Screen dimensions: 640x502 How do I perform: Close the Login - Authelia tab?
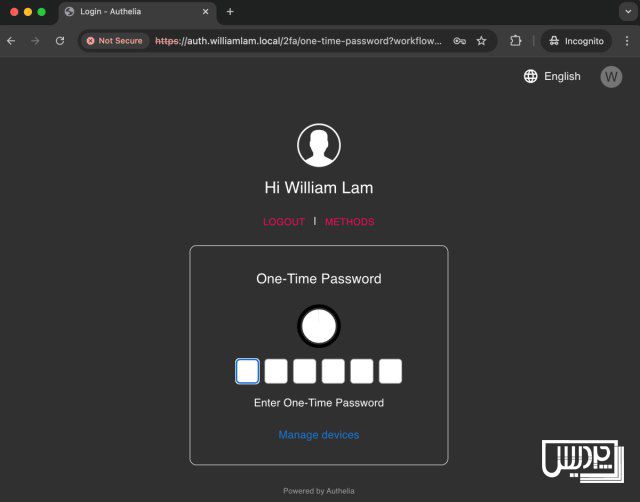206,12
